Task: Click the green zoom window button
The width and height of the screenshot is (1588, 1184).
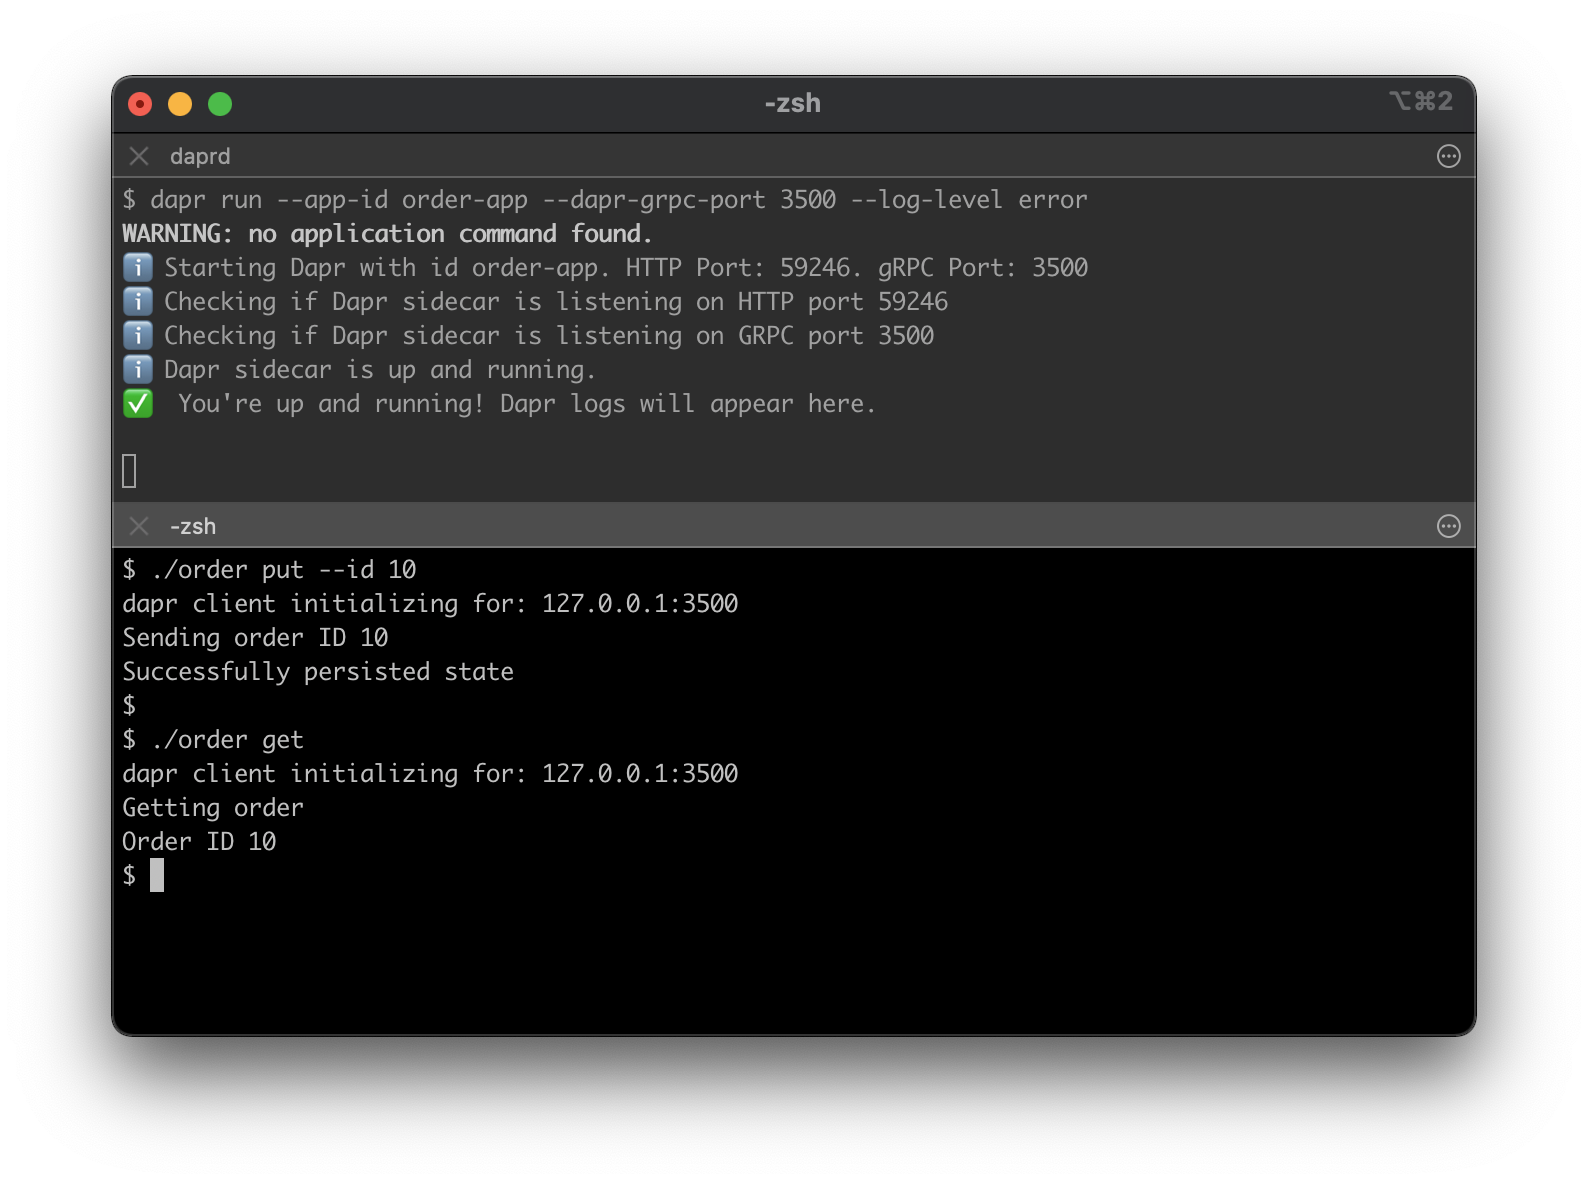Action: point(220,104)
